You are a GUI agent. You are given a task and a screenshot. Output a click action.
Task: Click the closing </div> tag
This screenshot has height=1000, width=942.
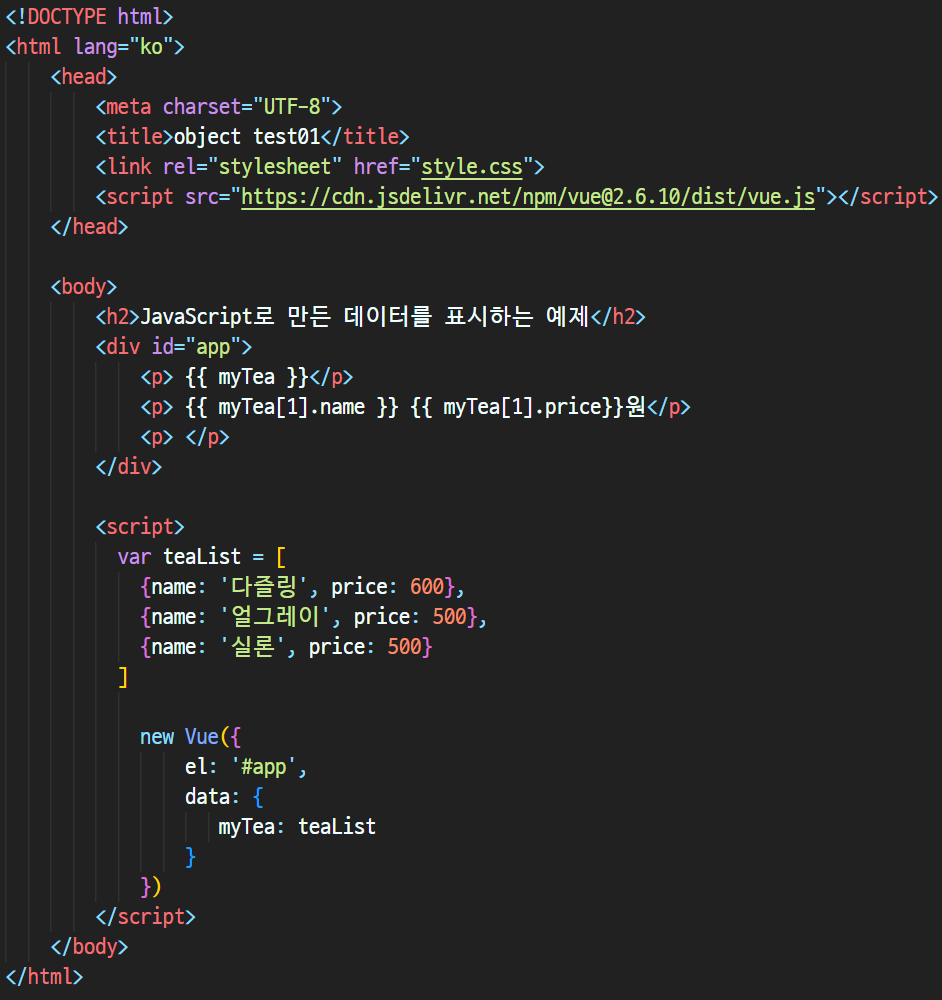click(128, 467)
